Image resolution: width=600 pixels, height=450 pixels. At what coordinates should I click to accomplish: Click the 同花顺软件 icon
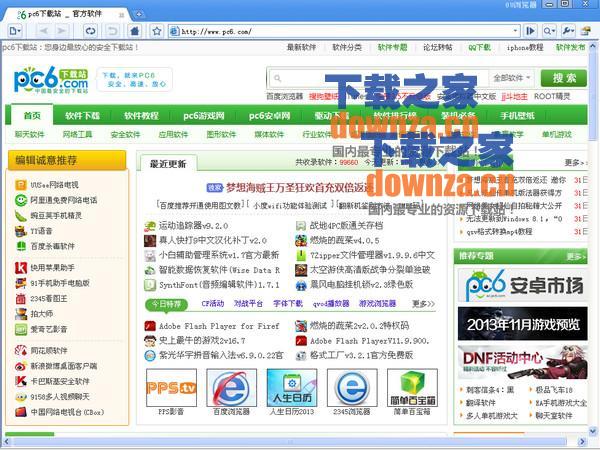click(x=21, y=351)
